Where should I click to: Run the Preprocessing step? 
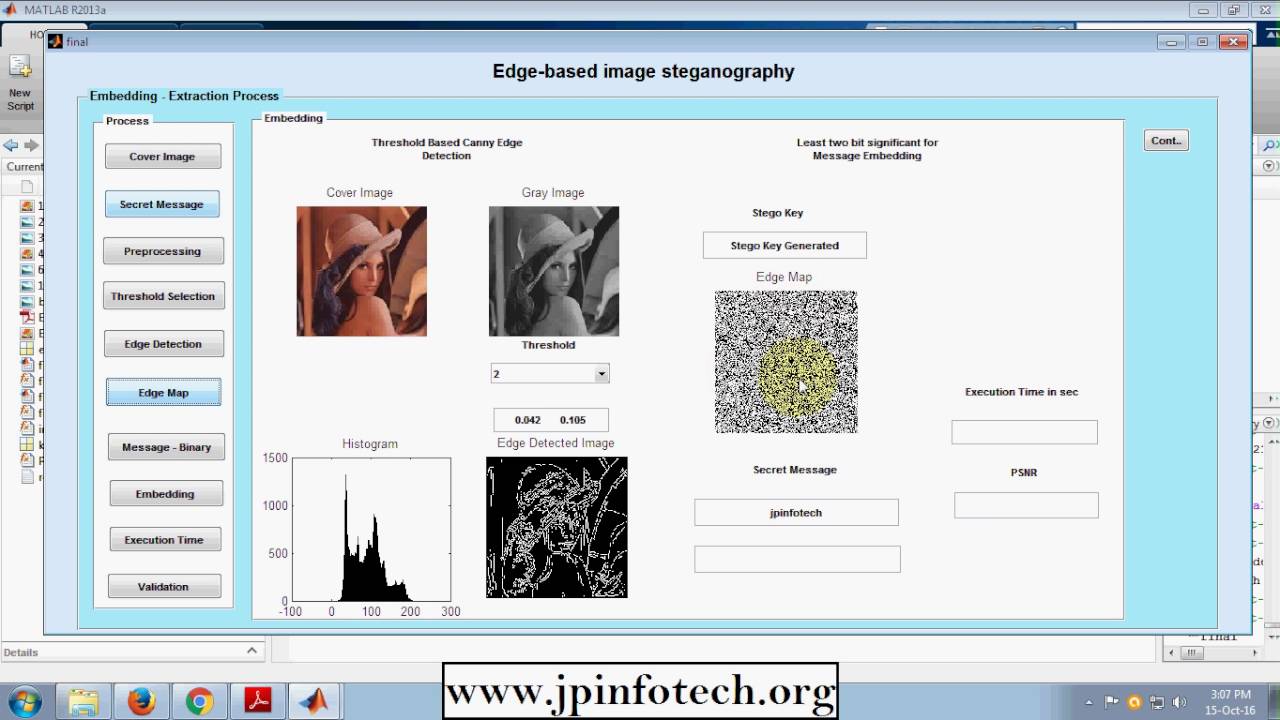coord(163,251)
